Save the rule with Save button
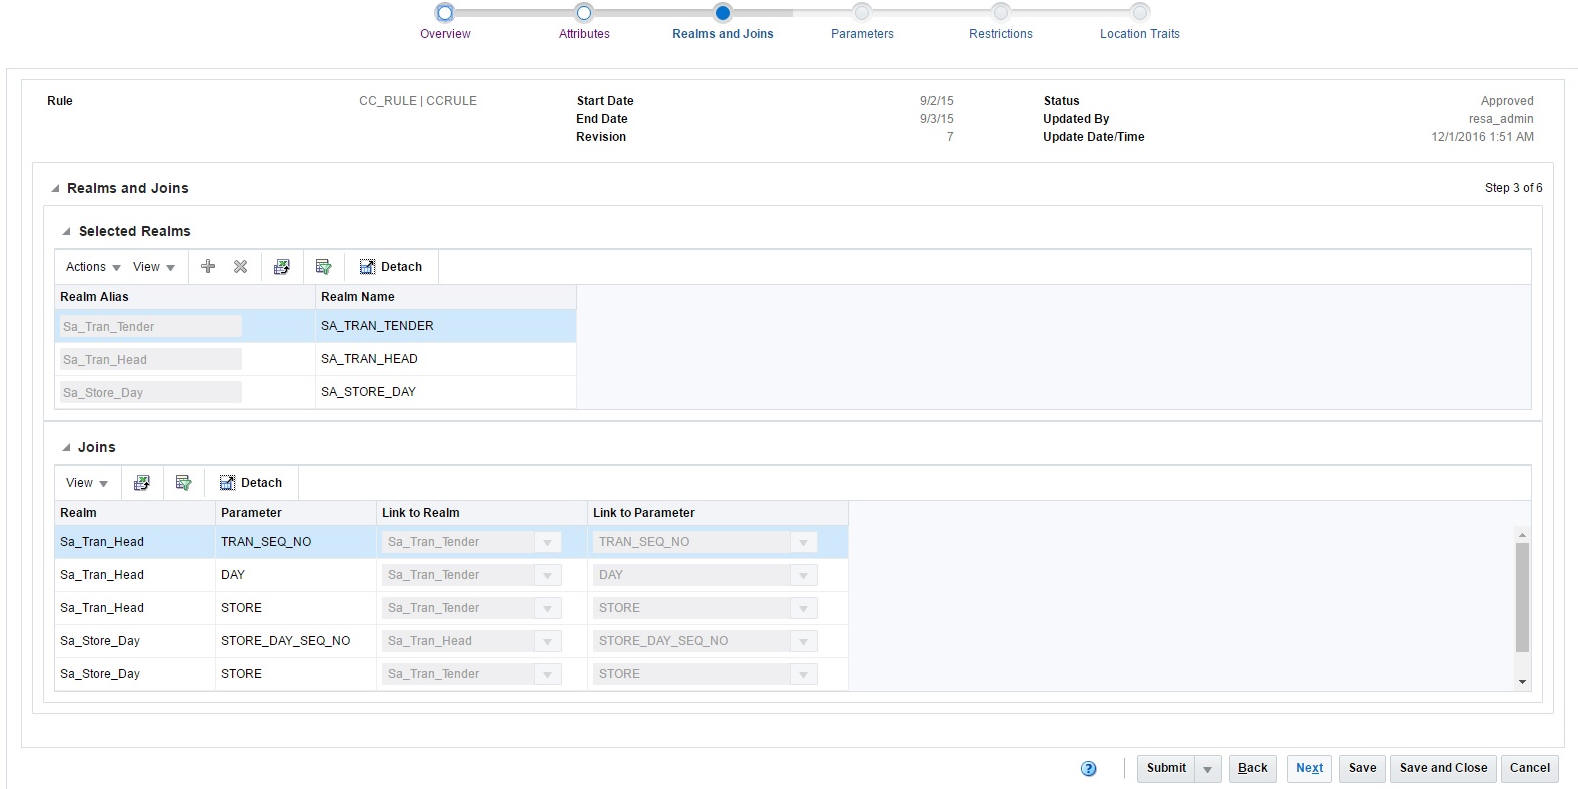This screenshot has width=1578, height=789. (x=1362, y=769)
